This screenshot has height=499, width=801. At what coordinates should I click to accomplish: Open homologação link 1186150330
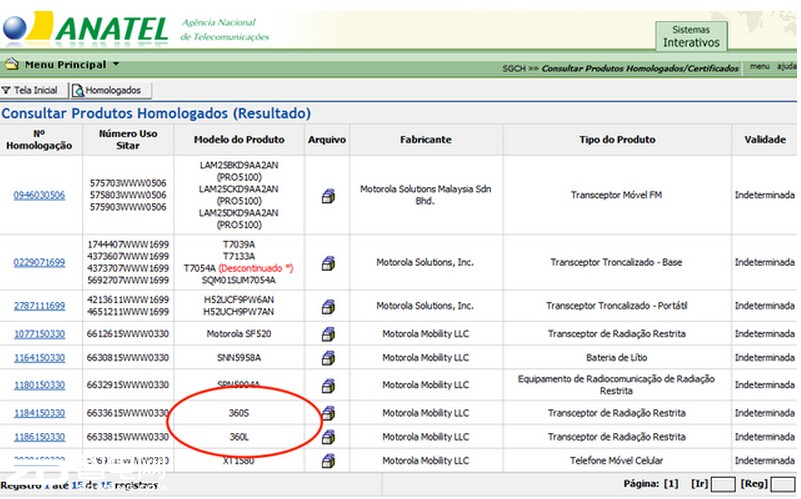click(39, 437)
